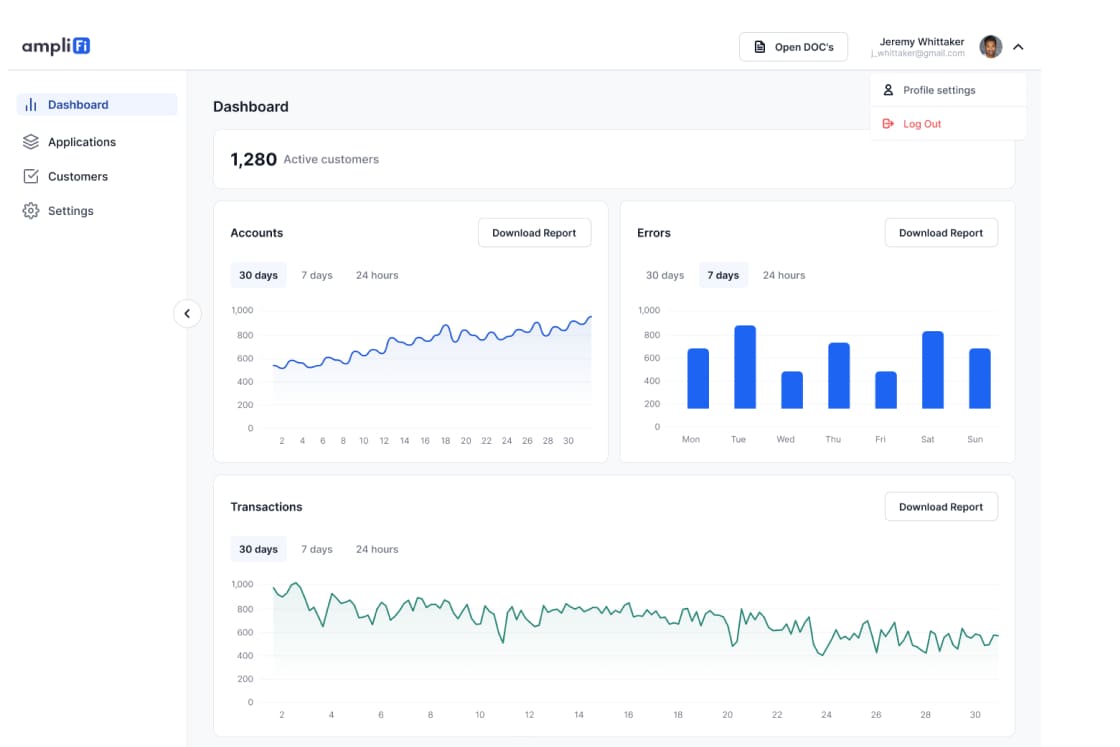Image resolution: width=1120 pixels, height=747 pixels.
Task: Click the Active customers label
Action: coord(331,159)
